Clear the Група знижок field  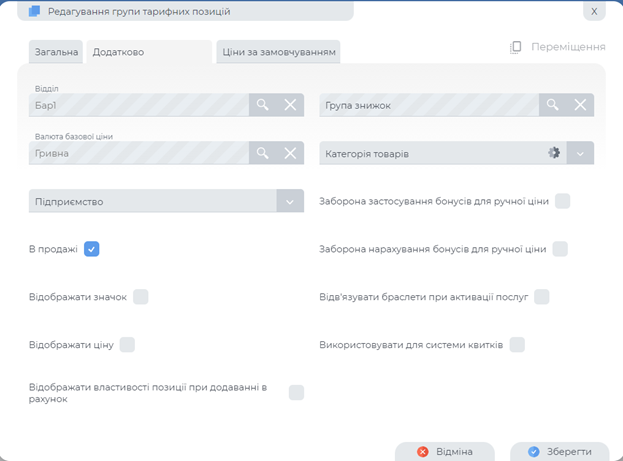click(x=580, y=105)
